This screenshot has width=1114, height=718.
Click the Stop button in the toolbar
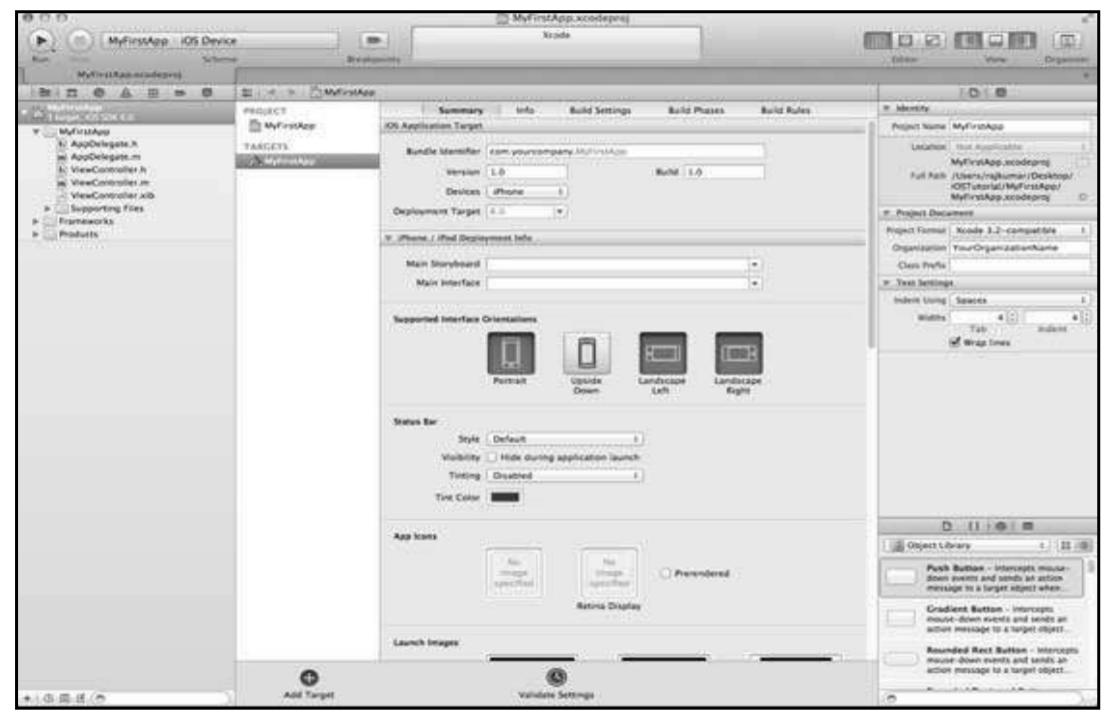point(80,40)
